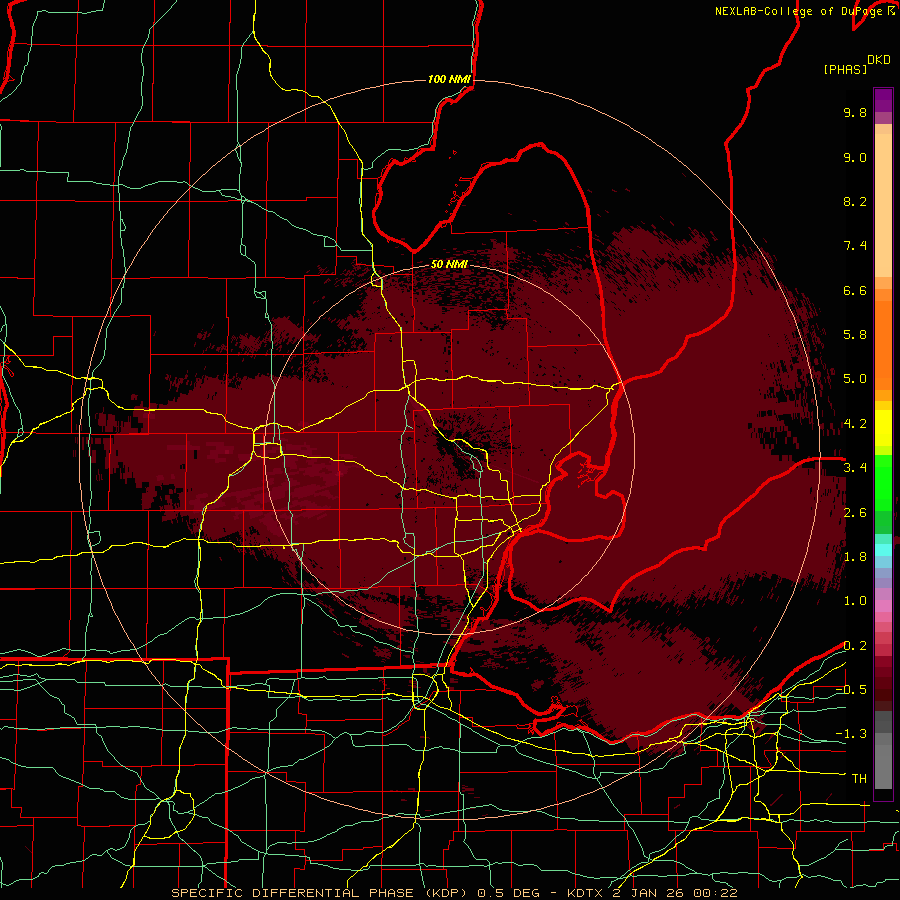Pick the cyan band beside 1.8
This screenshot has height=900, width=900.
tap(883, 550)
